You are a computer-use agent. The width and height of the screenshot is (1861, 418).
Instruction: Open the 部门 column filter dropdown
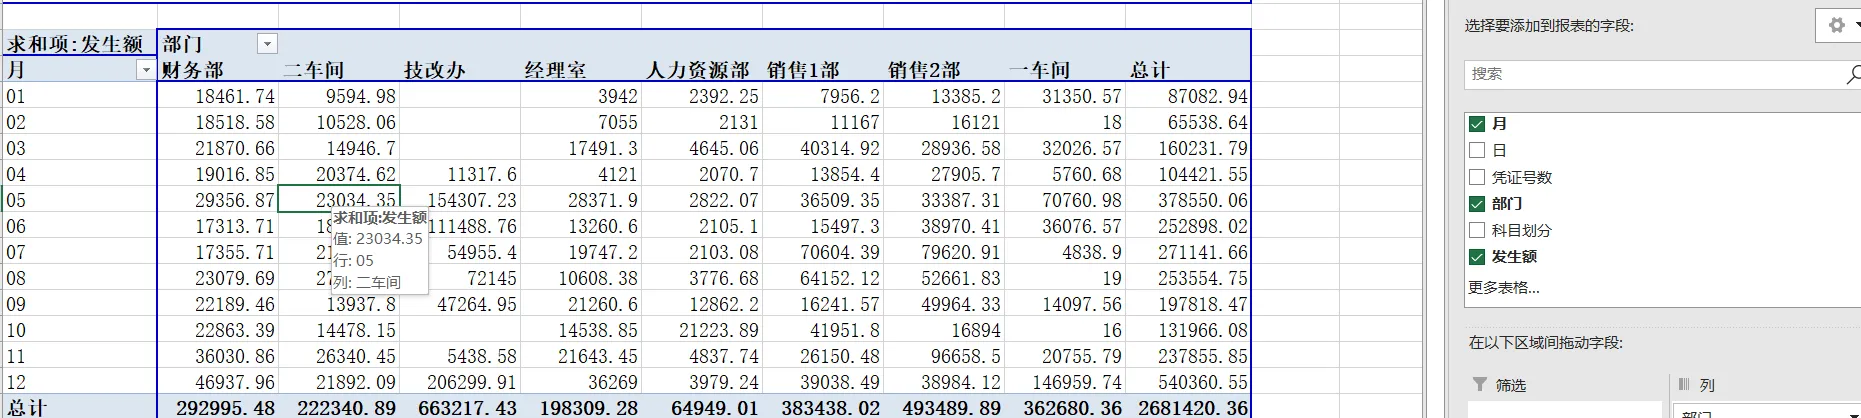click(266, 44)
